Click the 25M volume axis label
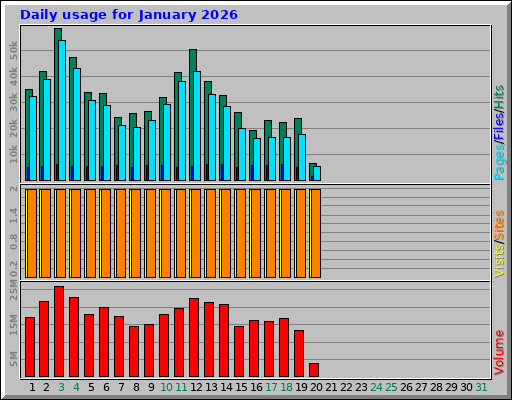512x400 pixels. (13, 290)
